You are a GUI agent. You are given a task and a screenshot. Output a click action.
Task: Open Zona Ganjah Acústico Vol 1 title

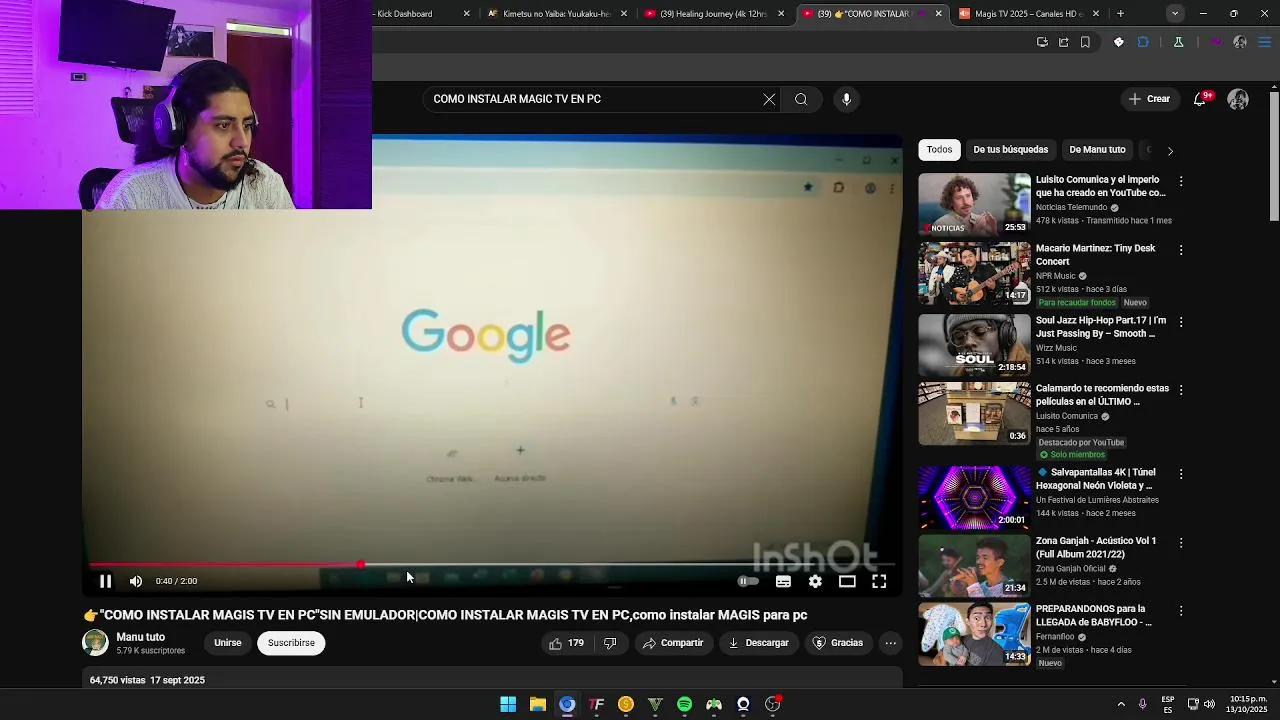(1096, 547)
